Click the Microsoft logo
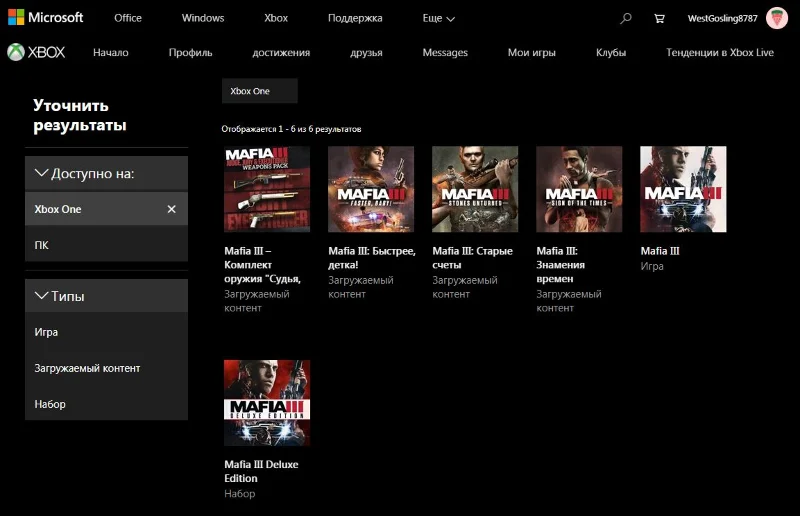Image resolution: width=800 pixels, height=516 pixels. click(x=43, y=18)
